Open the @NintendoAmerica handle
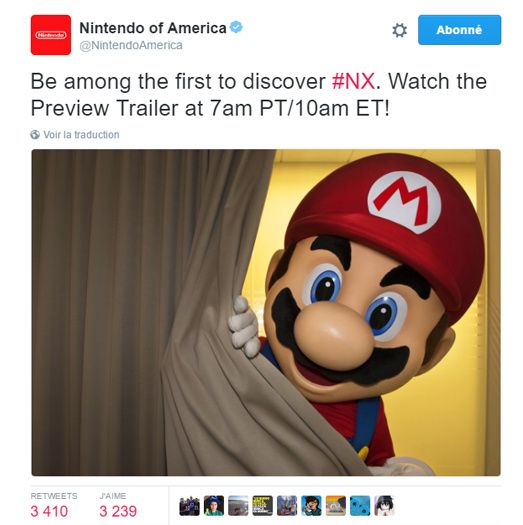523x525 pixels. [131, 45]
